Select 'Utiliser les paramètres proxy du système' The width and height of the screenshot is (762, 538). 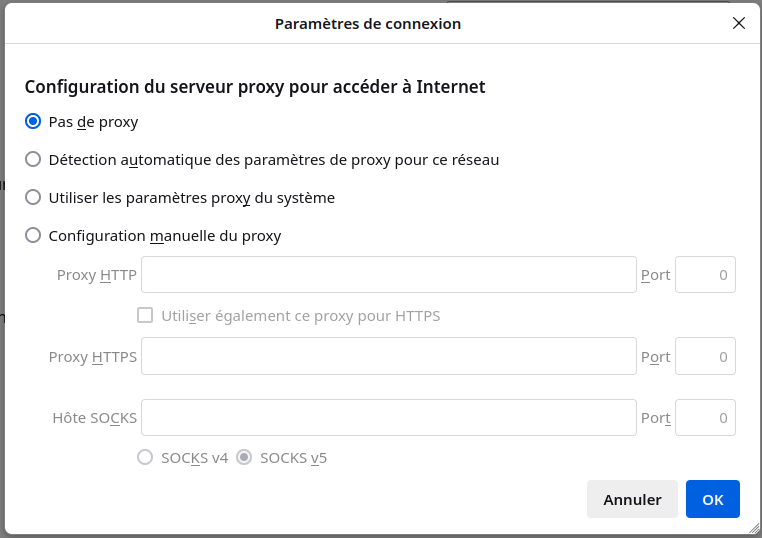pyautogui.click(x=33, y=198)
